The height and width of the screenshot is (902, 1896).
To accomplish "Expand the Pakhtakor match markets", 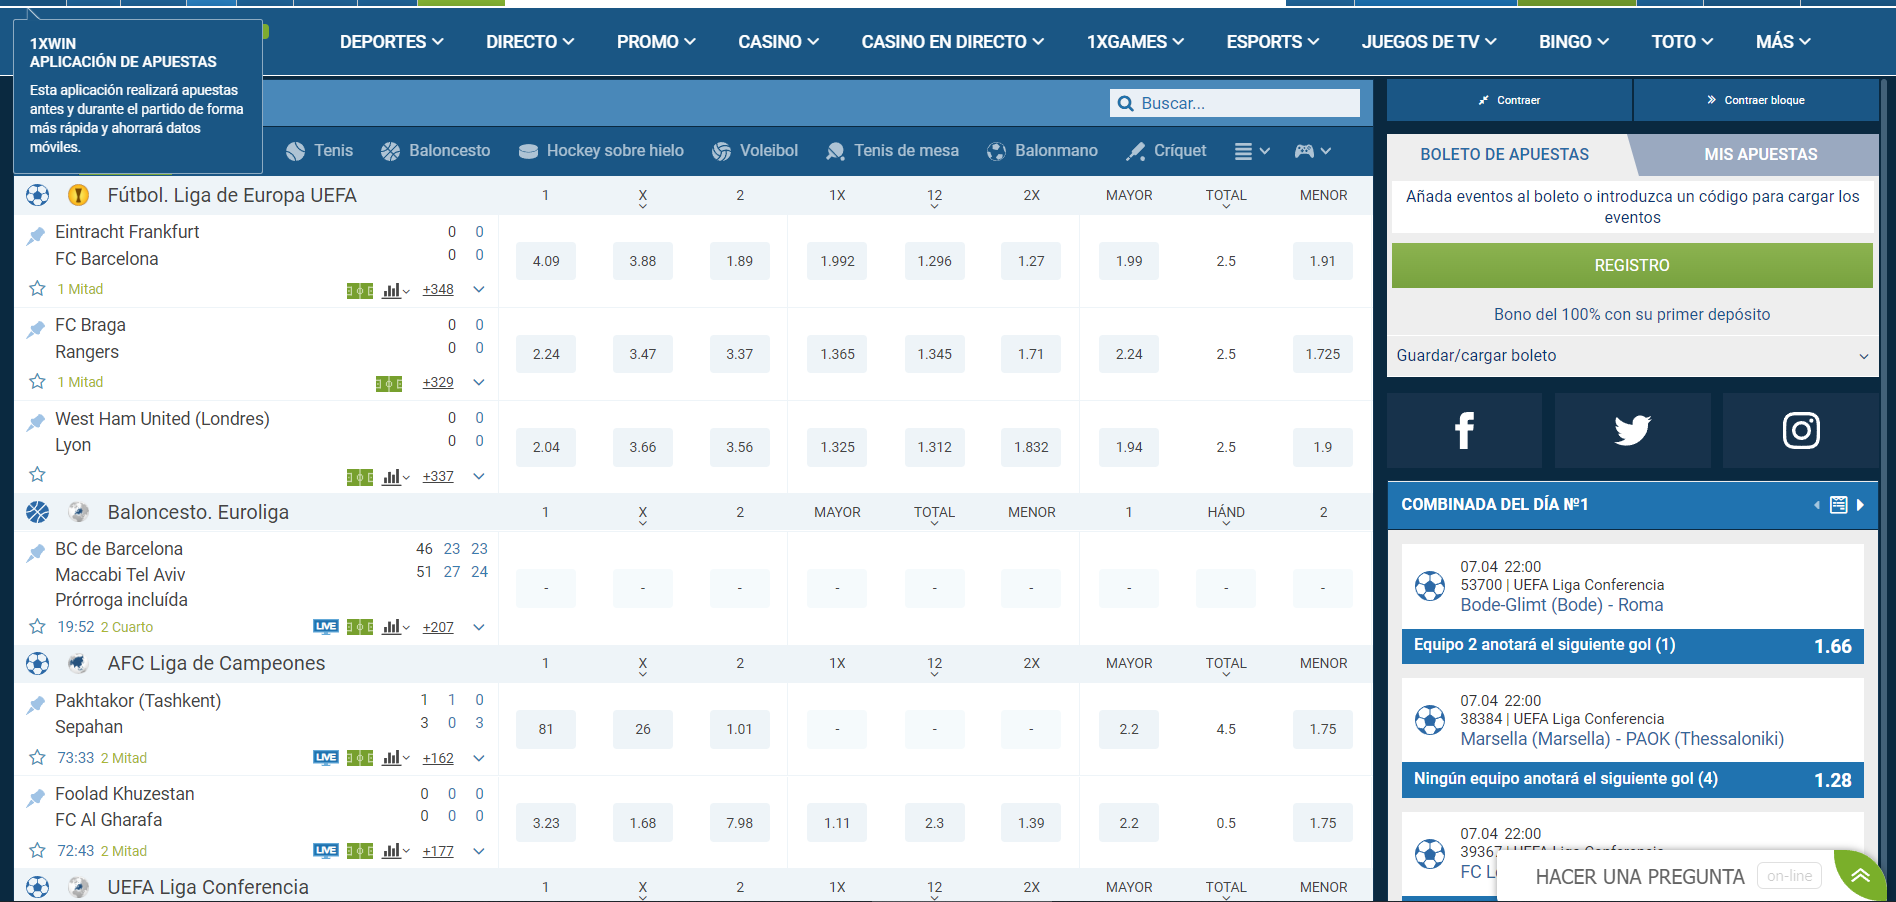I will pos(479,758).
